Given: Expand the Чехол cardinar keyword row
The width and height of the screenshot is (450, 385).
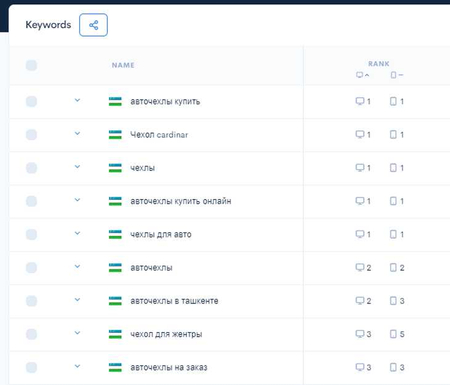Looking at the screenshot, I should (x=77, y=133).
